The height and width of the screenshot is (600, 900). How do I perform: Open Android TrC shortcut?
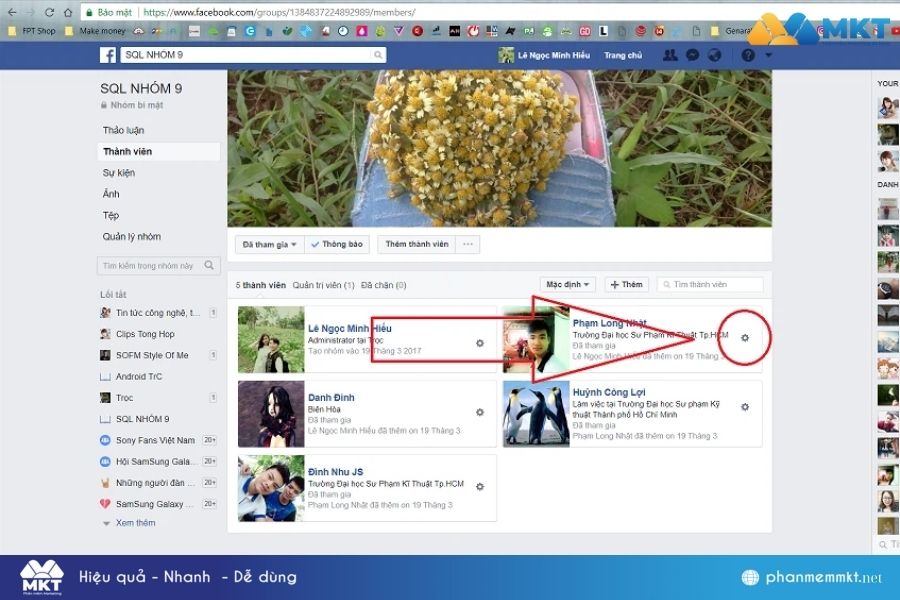[x=131, y=377]
